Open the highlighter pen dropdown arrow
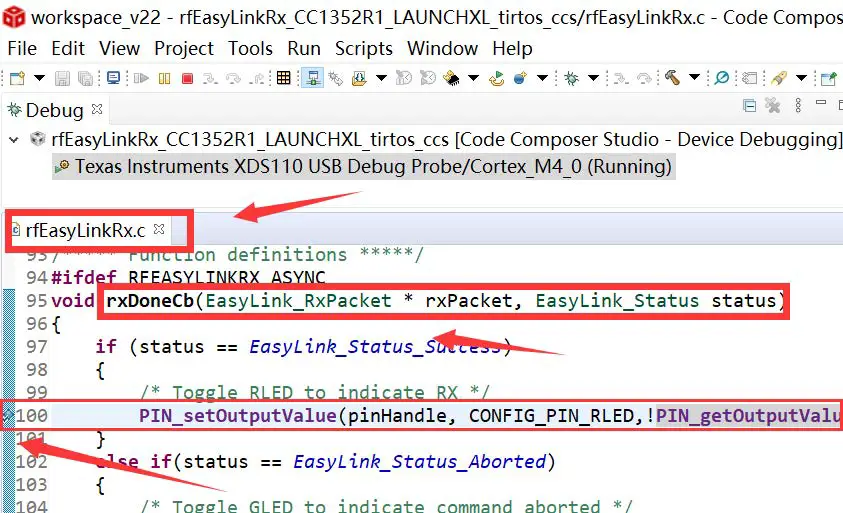The width and height of the screenshot is (843, 513). [x=801, y=79]
